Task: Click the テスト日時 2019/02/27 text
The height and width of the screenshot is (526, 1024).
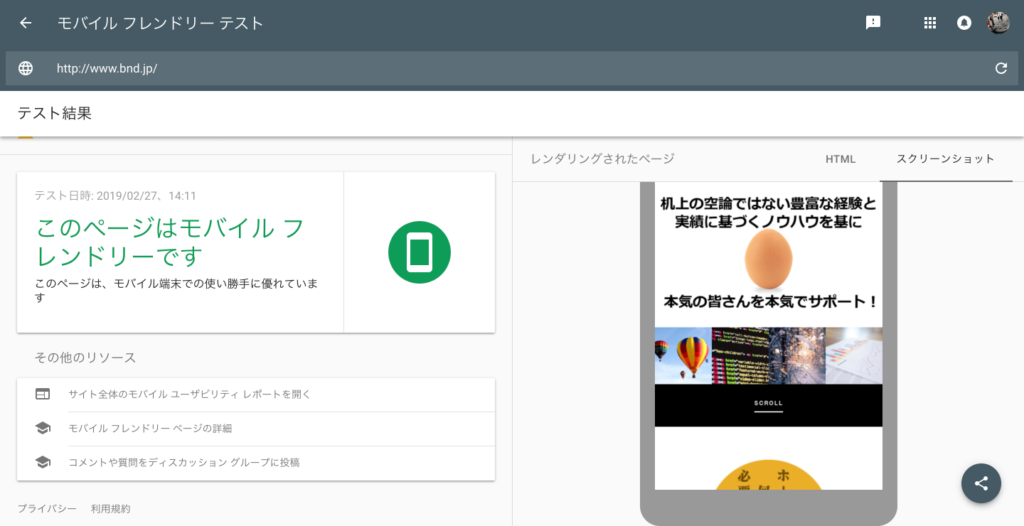Action: [115, 195]
